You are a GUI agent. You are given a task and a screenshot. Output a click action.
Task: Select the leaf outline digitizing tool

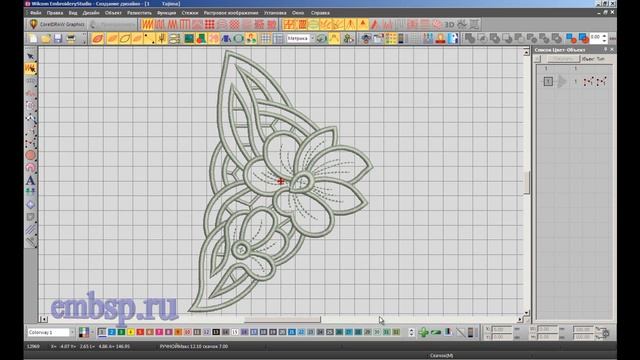125,39
